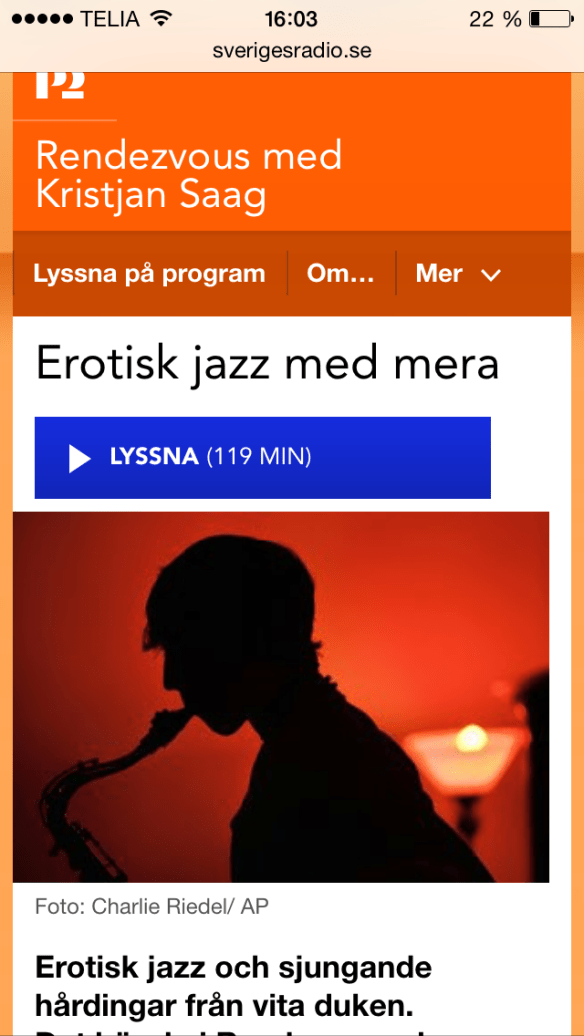Click the (119 MIN) duration text
This screenshot has height=1036, width=584.
(259, 457)
